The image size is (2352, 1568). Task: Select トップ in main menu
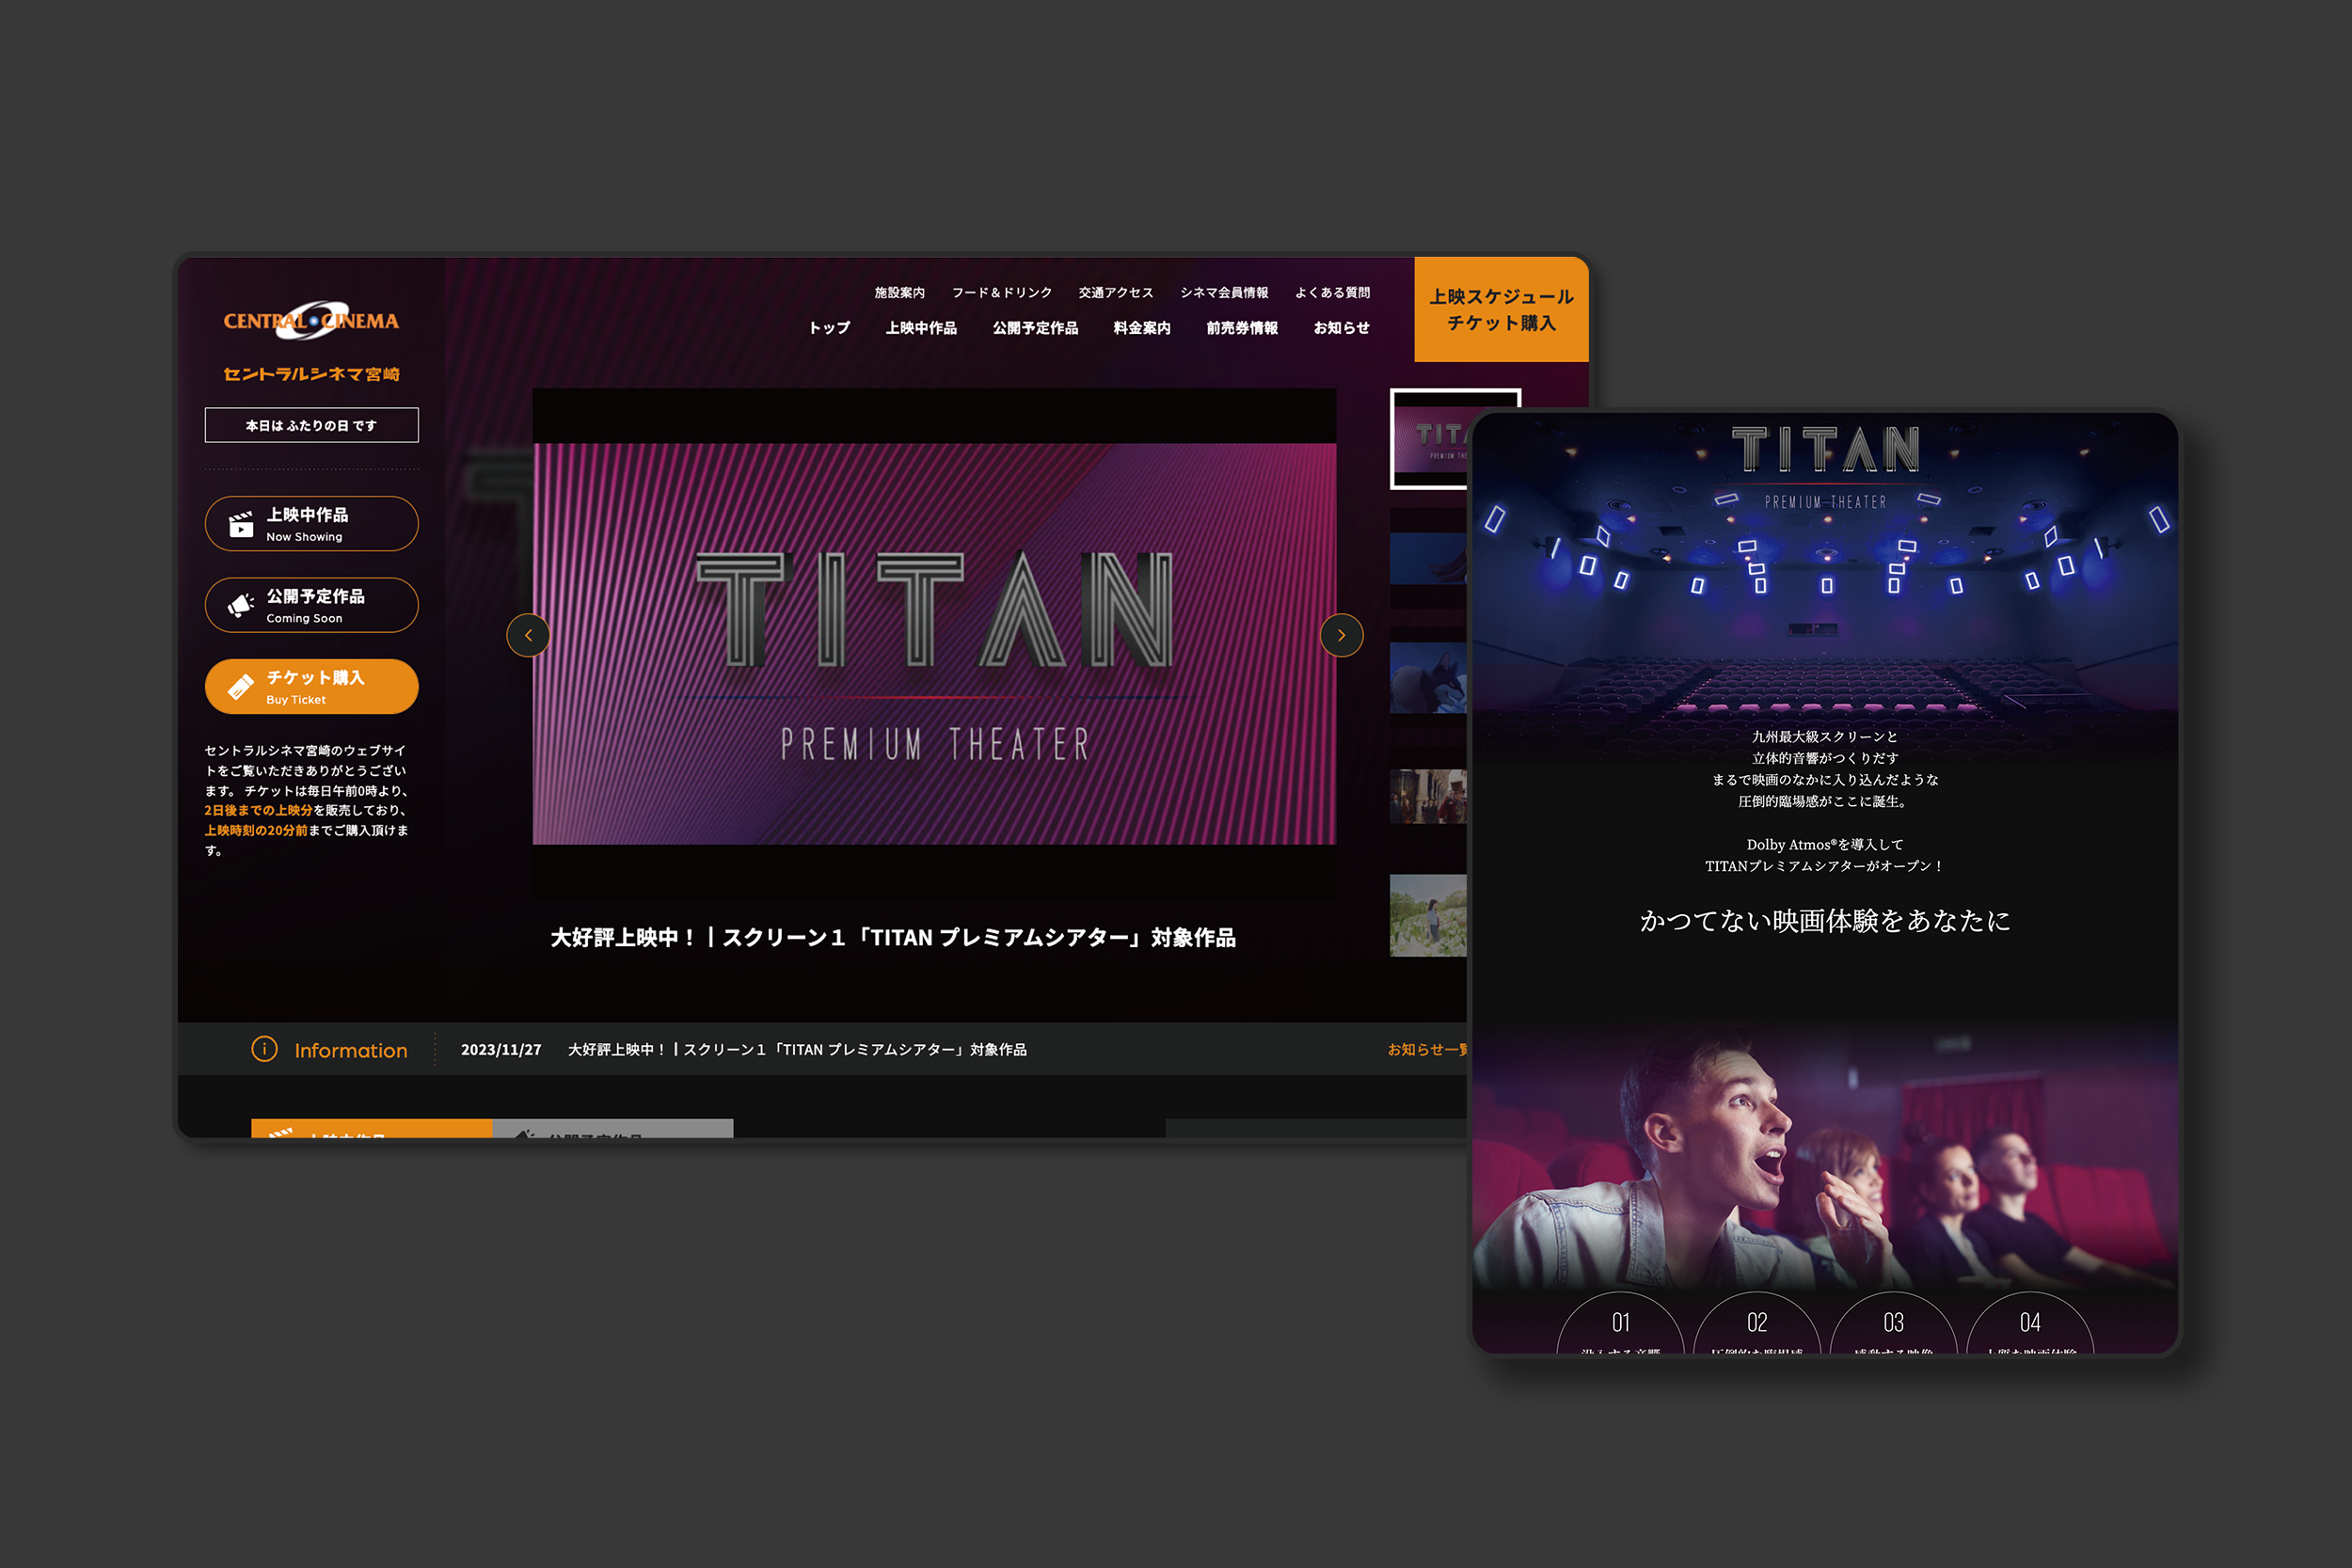[x=829, y=328]
